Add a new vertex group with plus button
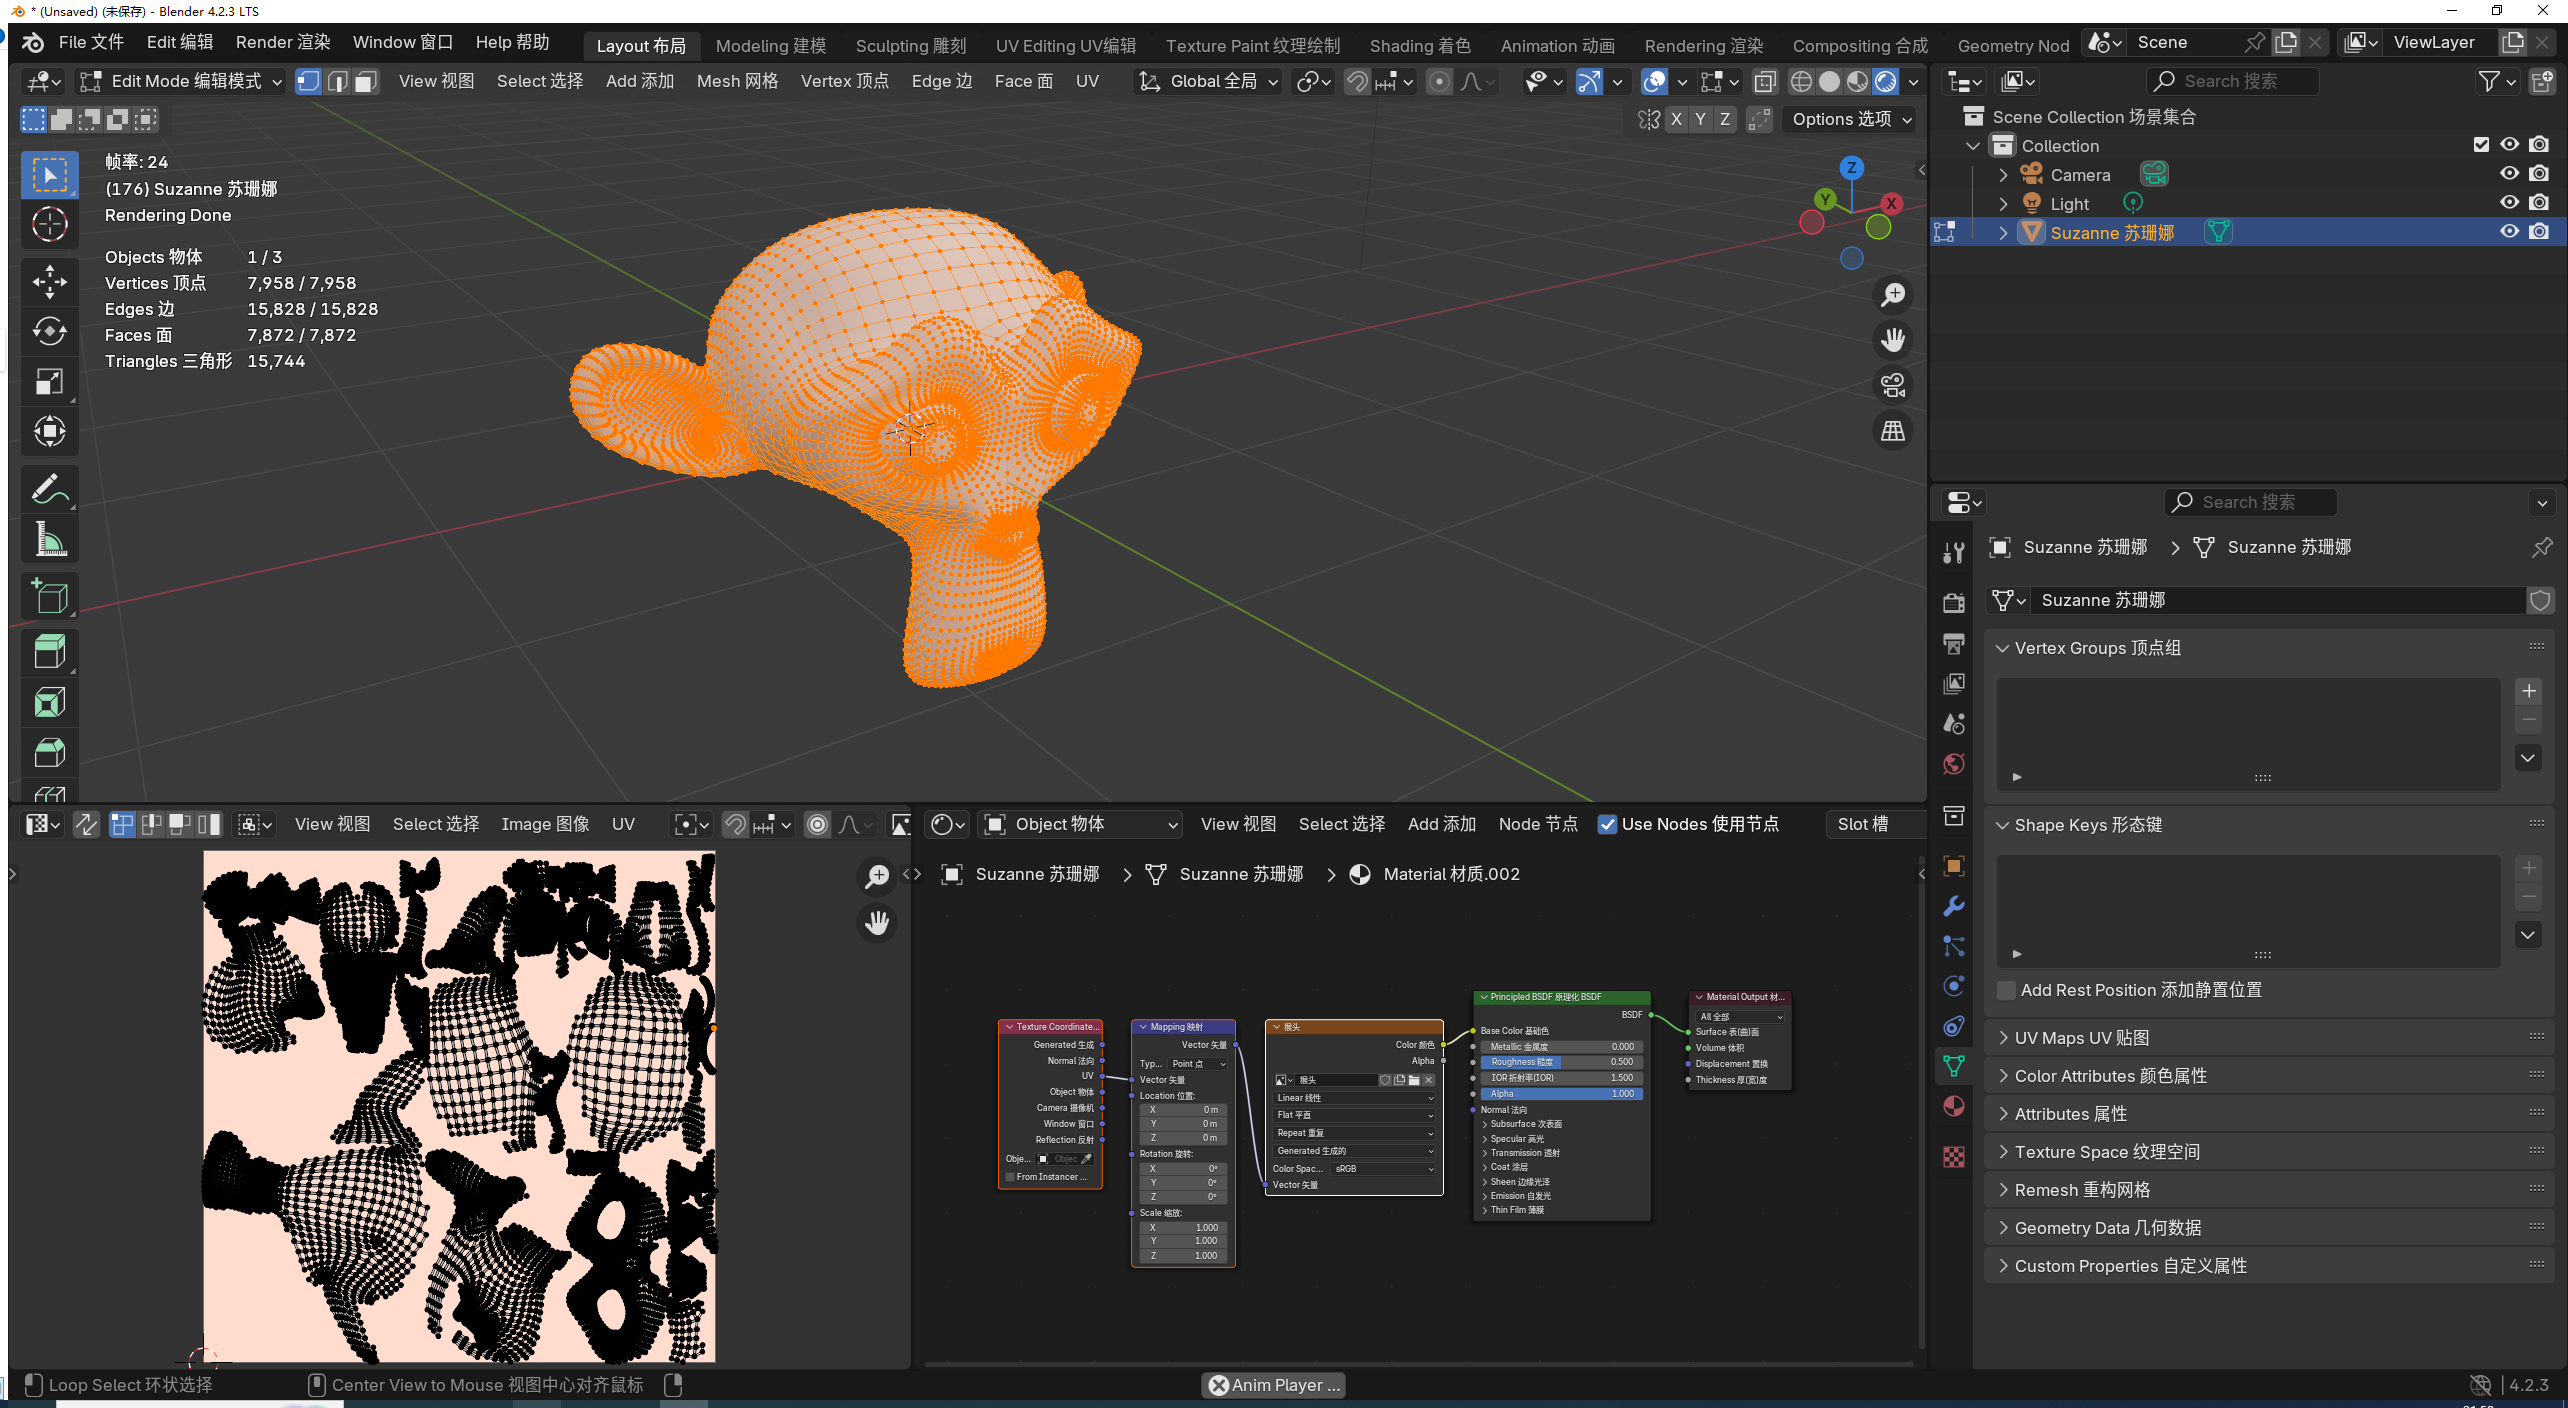This screenshot has width=2568, height=1408. (x=2529, y=691)
